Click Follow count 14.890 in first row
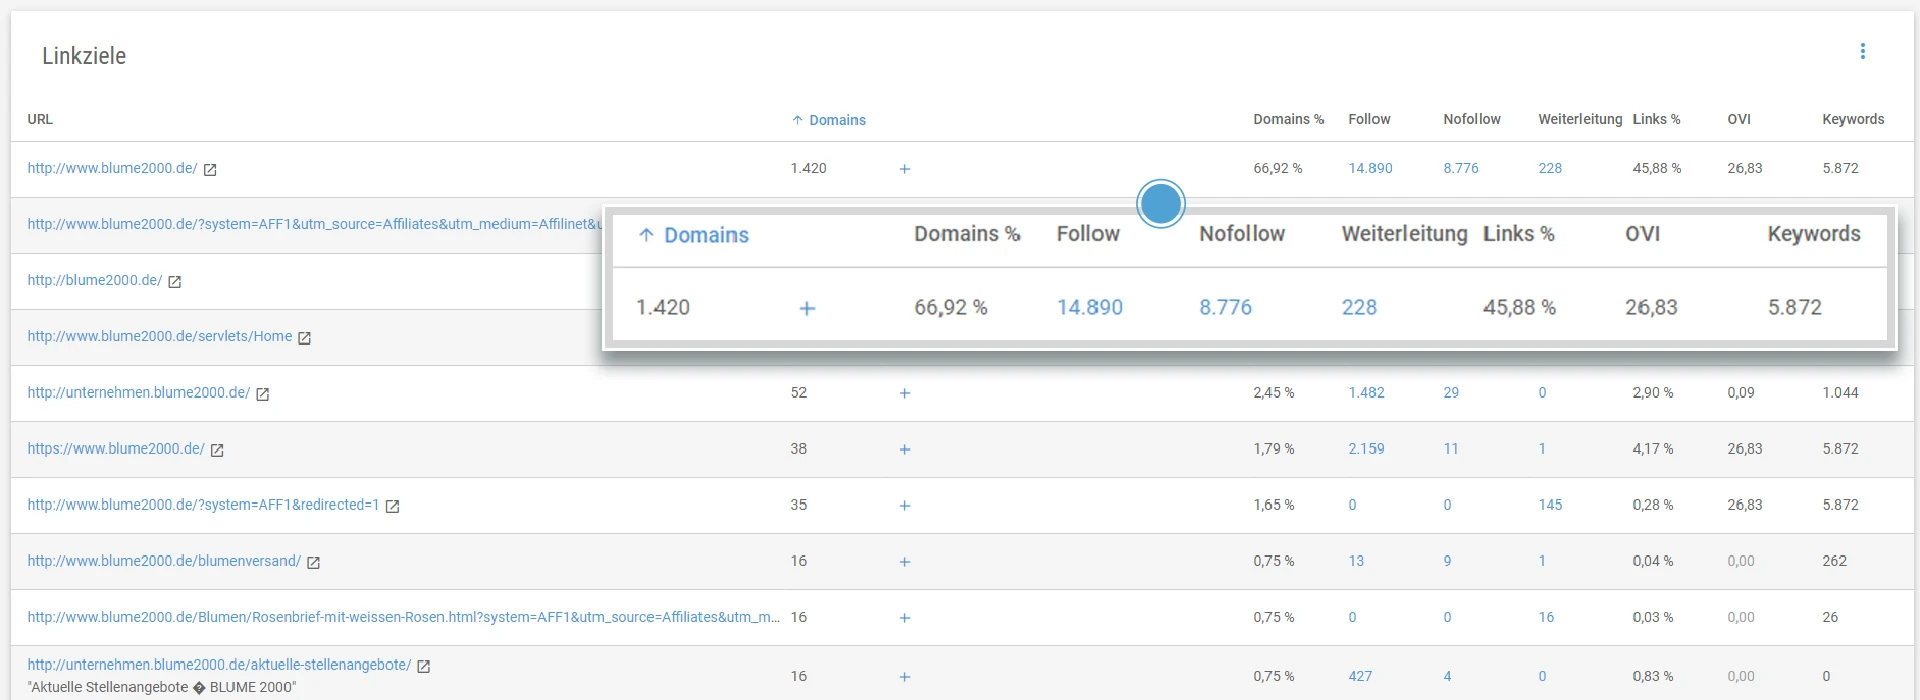1920x700 pixels. [x=1370, y=168]
